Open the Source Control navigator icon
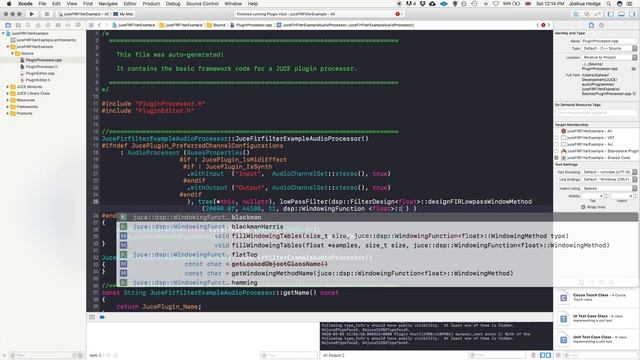Image resolution: width=640 pixels, height=360 pixels. (18, 25)
